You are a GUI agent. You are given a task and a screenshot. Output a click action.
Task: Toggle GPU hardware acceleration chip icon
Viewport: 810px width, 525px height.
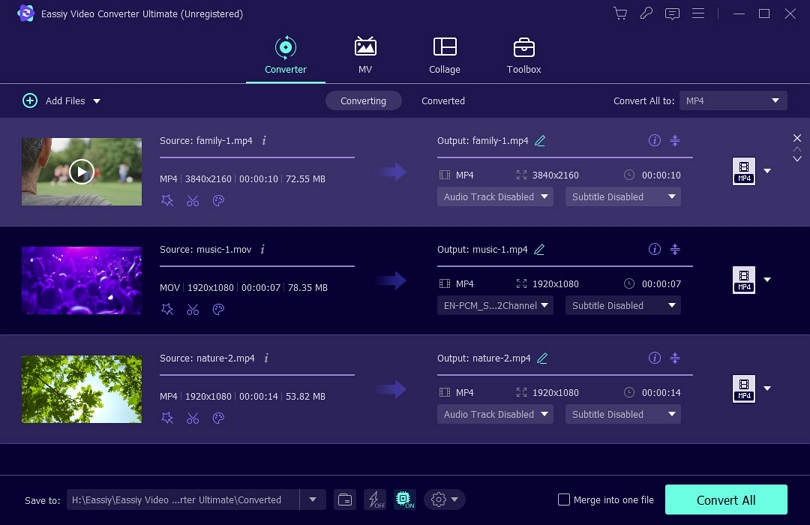pyautogui.click(x=404, y=500)
